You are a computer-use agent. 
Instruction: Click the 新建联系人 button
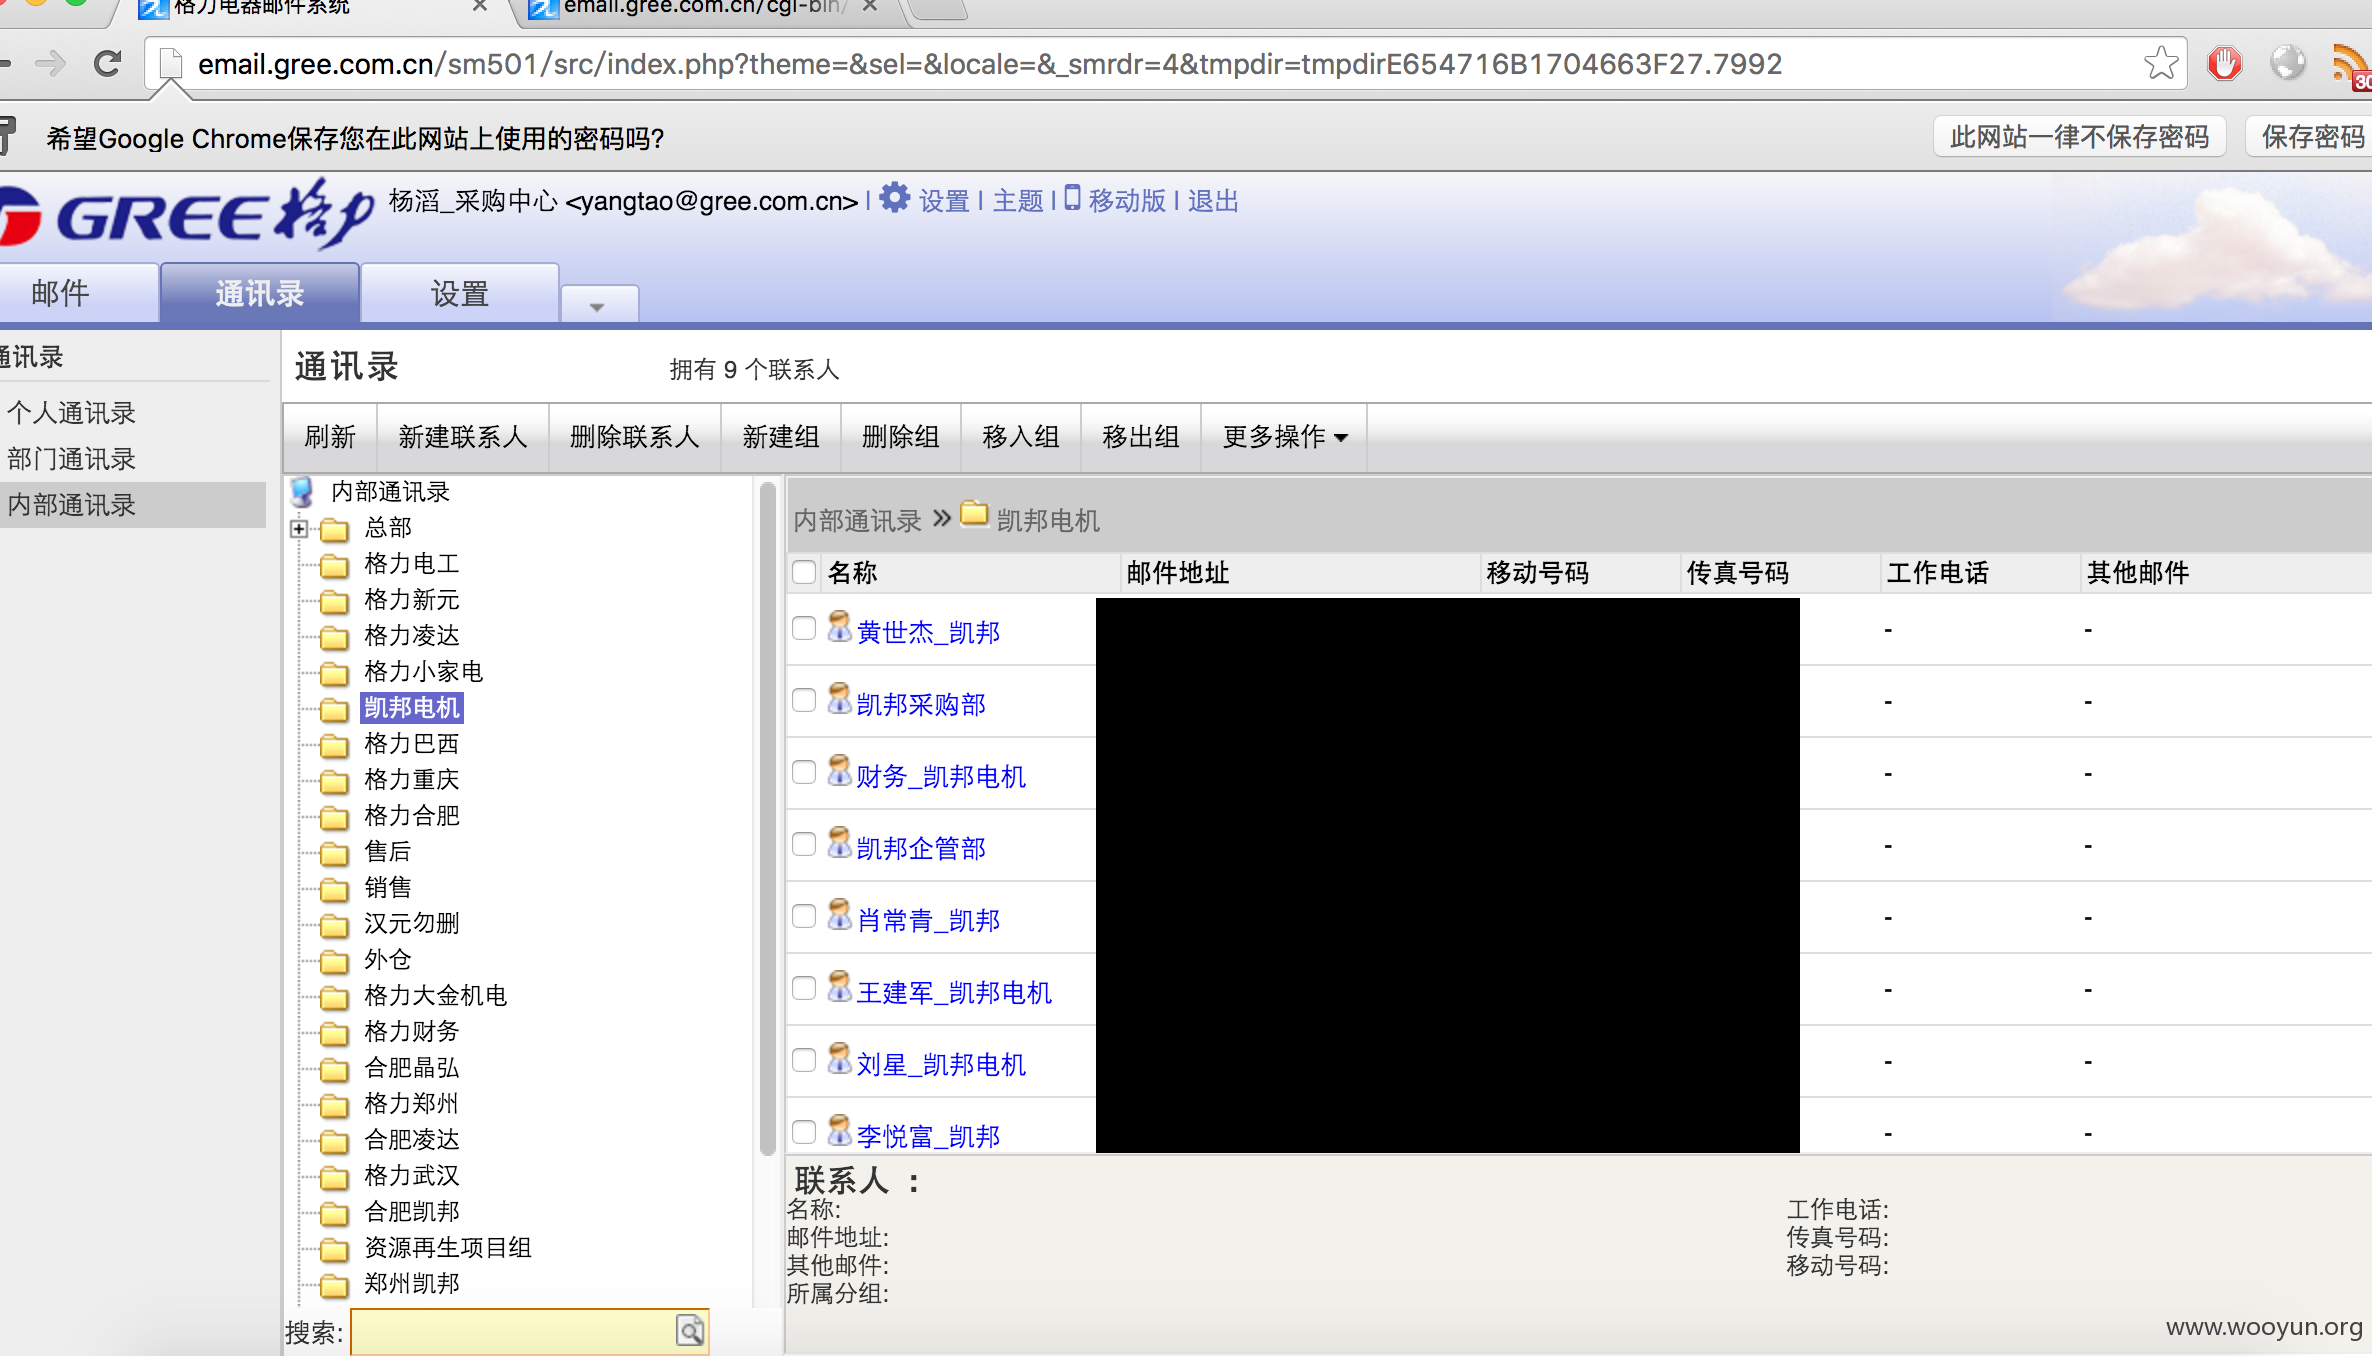(463, 437)
